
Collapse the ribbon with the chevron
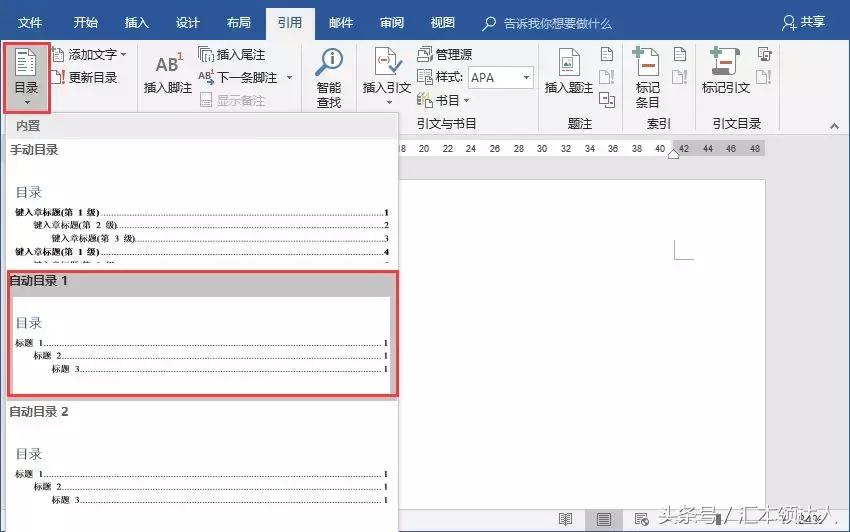tap(834, 126)
